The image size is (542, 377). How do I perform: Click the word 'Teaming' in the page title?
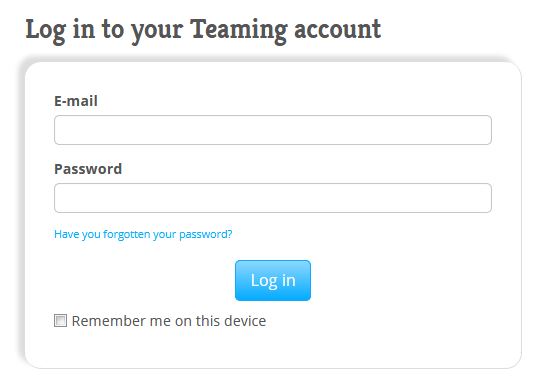239,31
